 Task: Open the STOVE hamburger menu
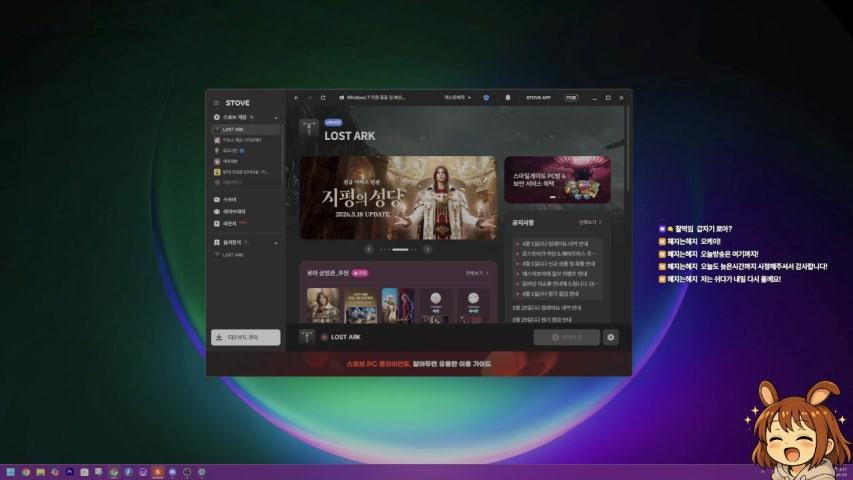[216, 102]
